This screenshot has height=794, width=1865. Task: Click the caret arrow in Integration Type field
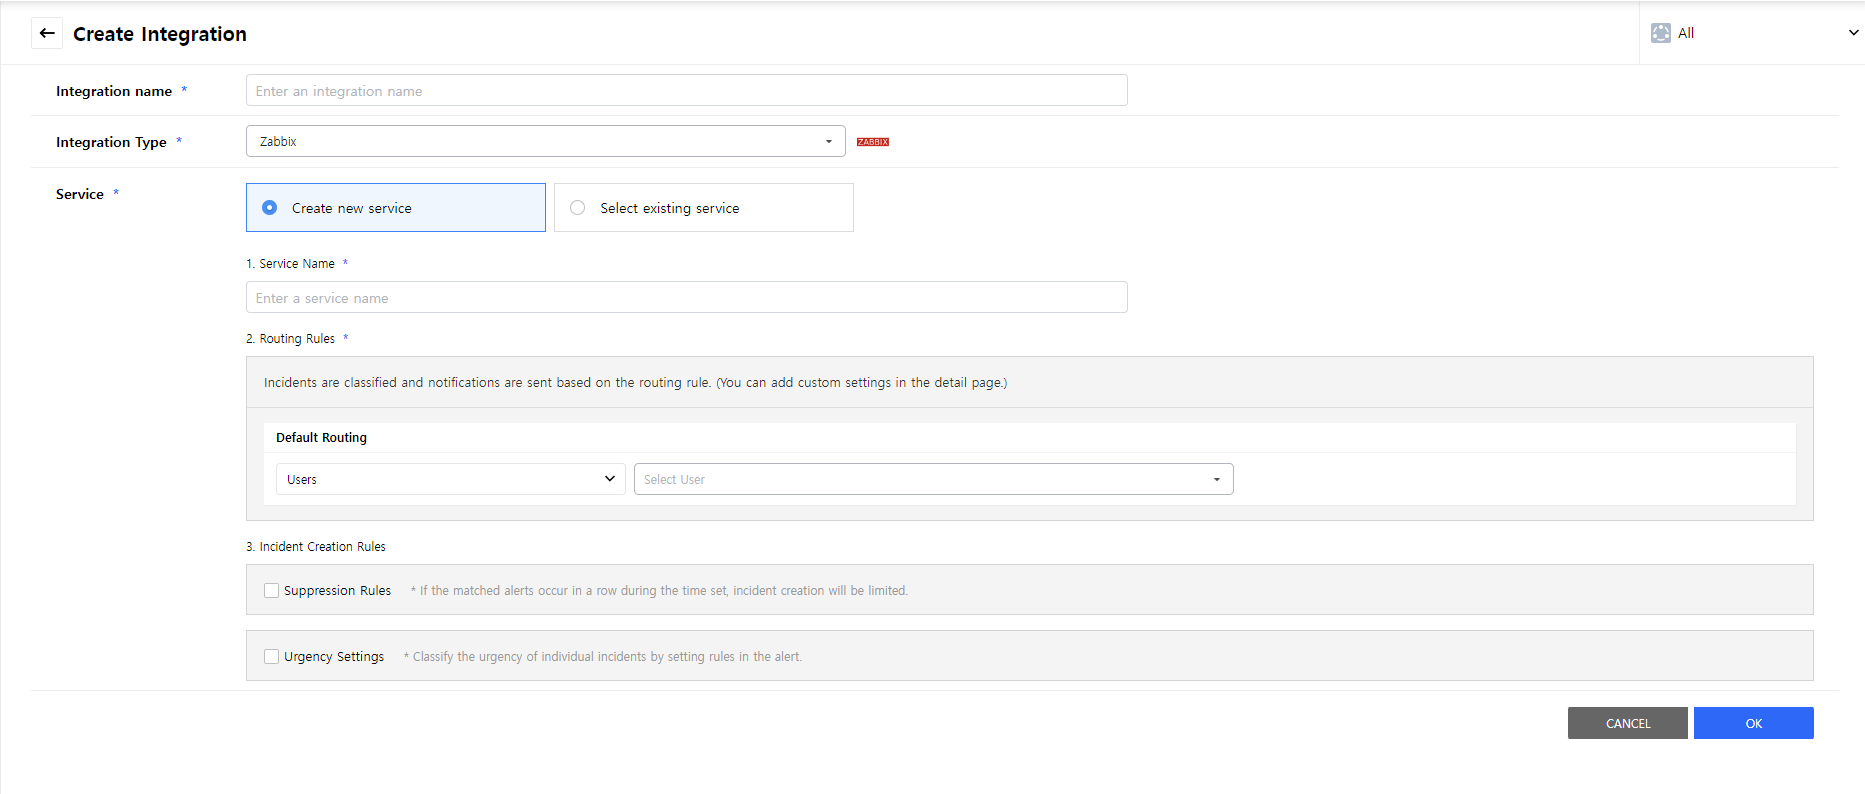click(828, 142)
